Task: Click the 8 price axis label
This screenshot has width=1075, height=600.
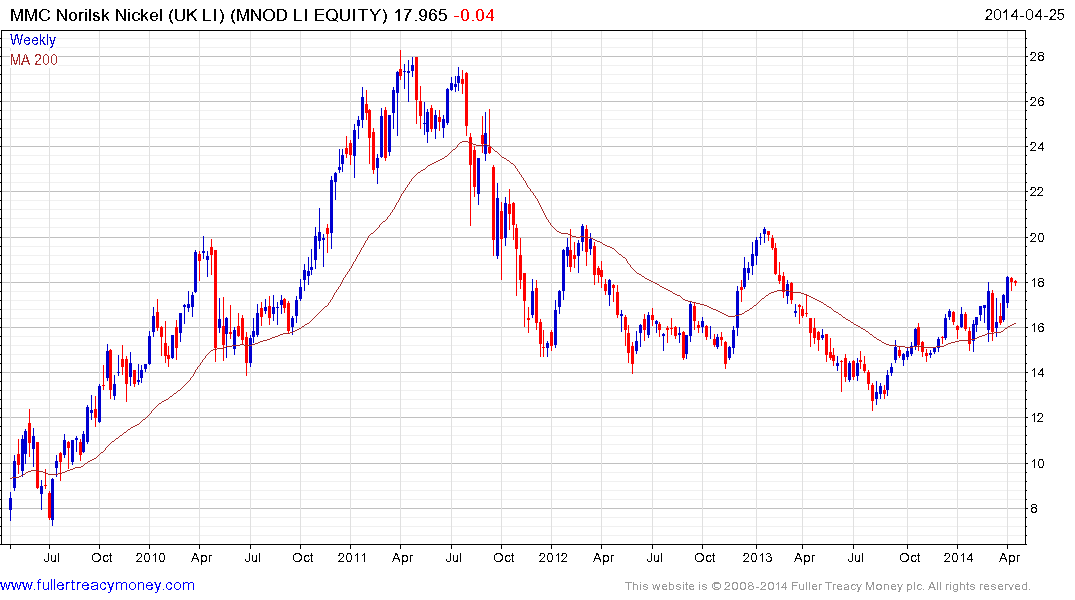Action: [x=1033, y=509]
